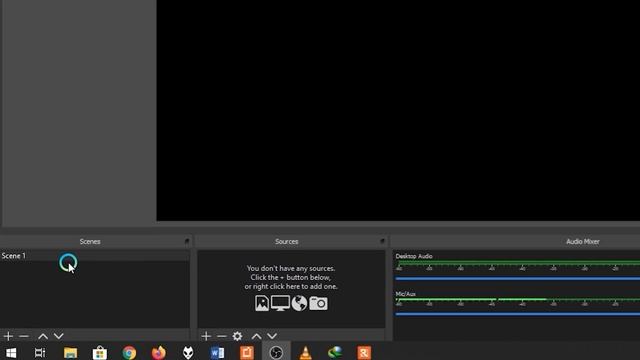Click the OBS Studio taskbar icon
The height and width of the screenshot is (360, 640).
click(276, 353)
